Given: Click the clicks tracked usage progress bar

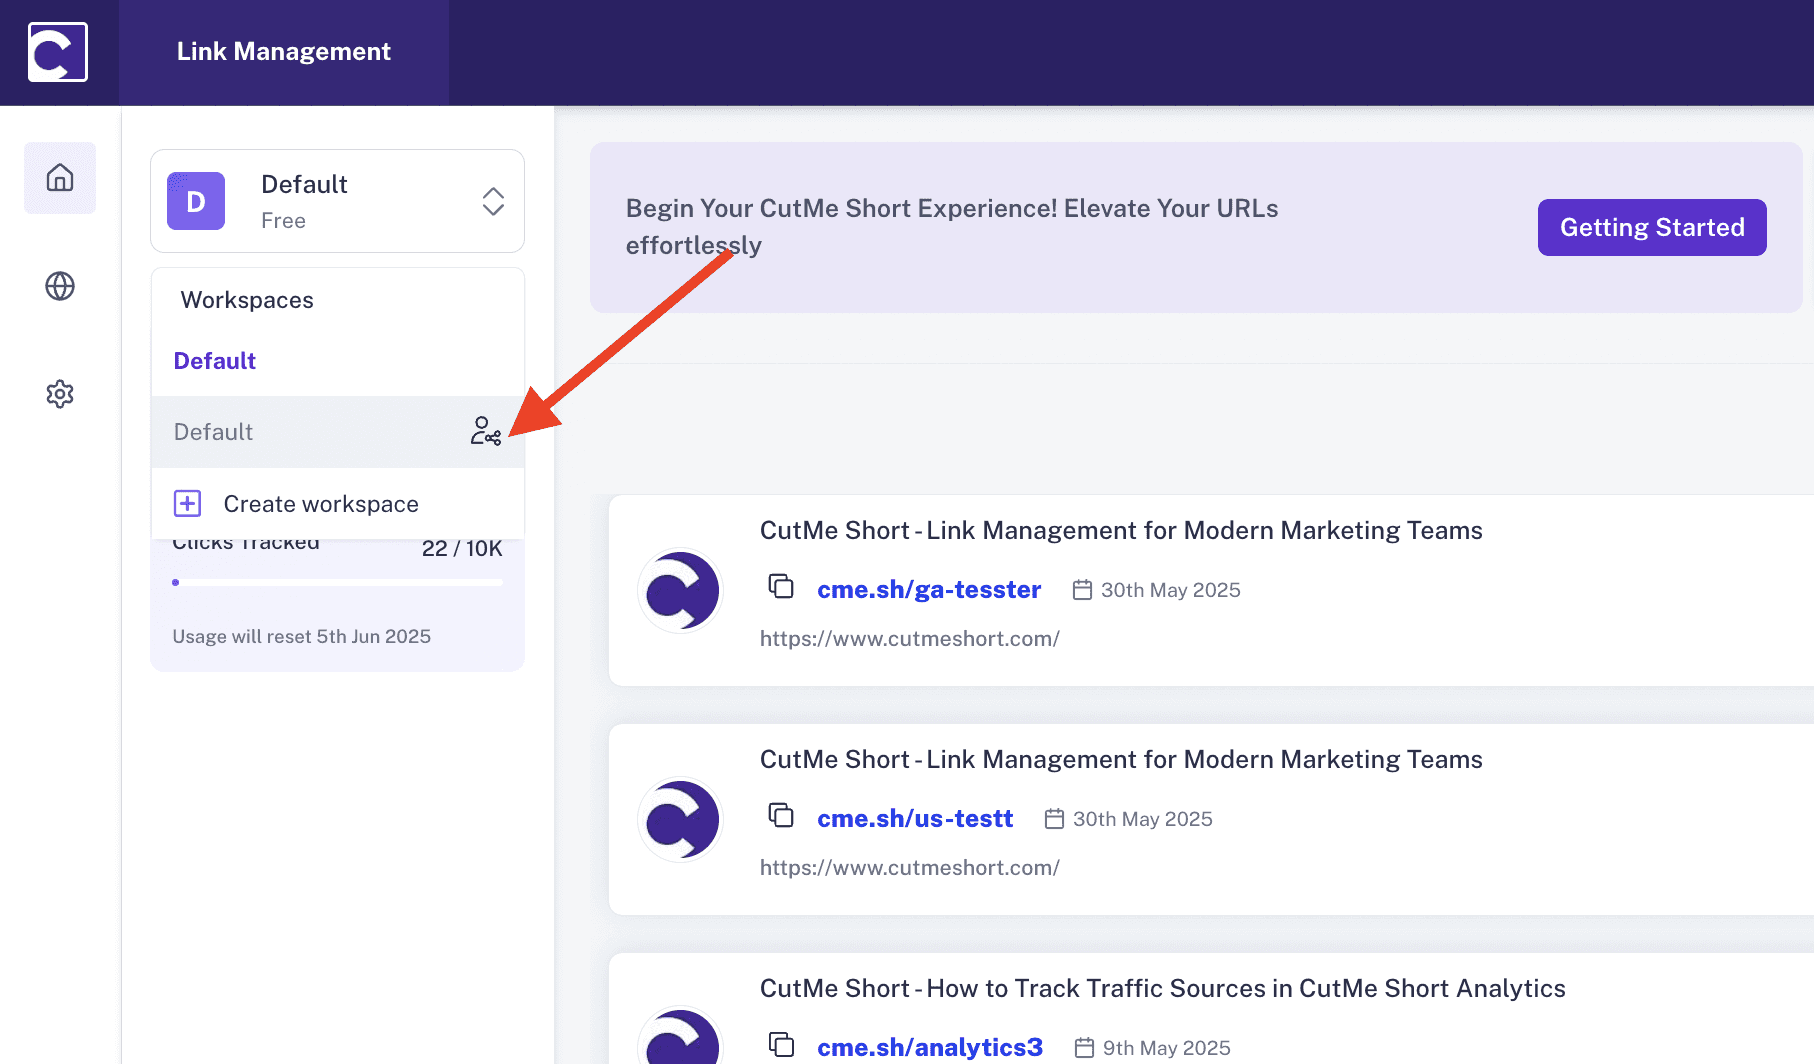Looking at the screenshot, I should click(x=338, y=582).
